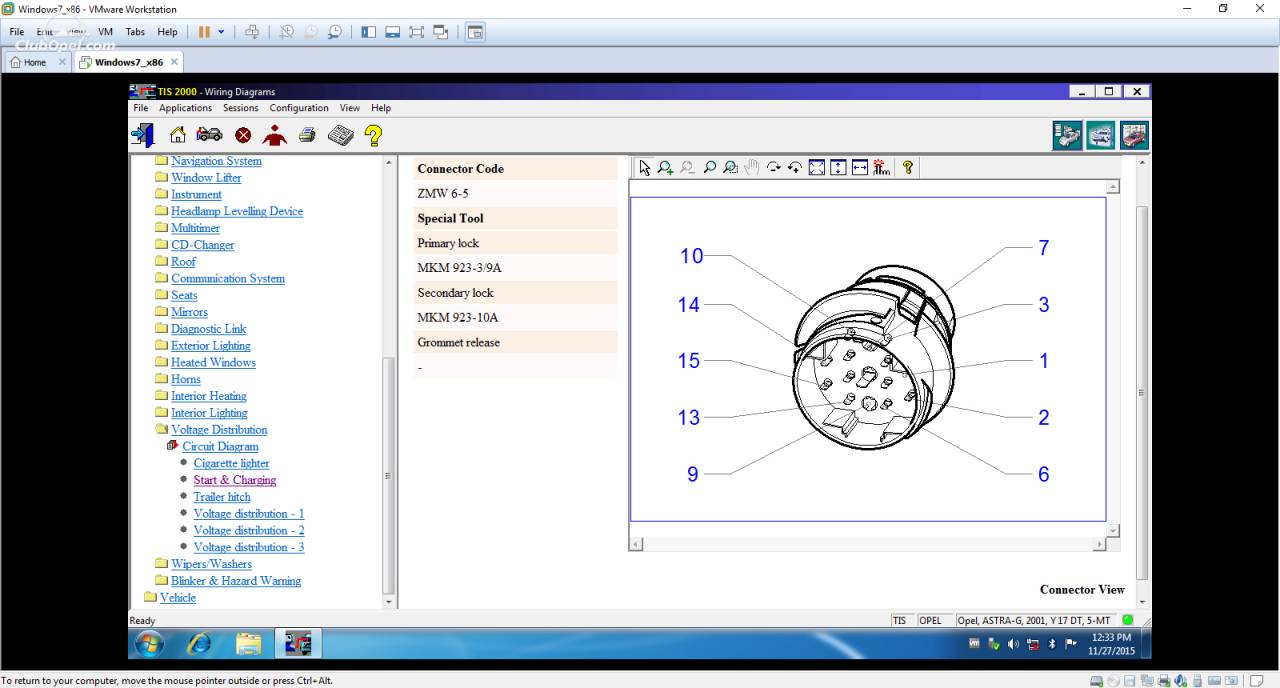
Task: Open help with the large yellow question mark
Action: 373,135
